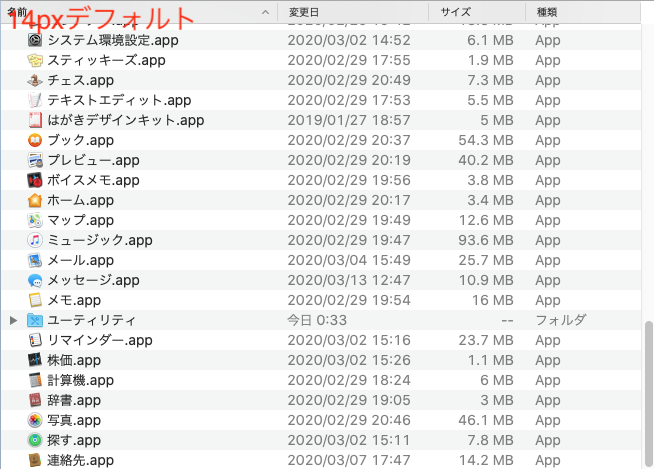654x469 pixels.
Task: Select the 株価.app file name
Action: click(x=74, y=360)
